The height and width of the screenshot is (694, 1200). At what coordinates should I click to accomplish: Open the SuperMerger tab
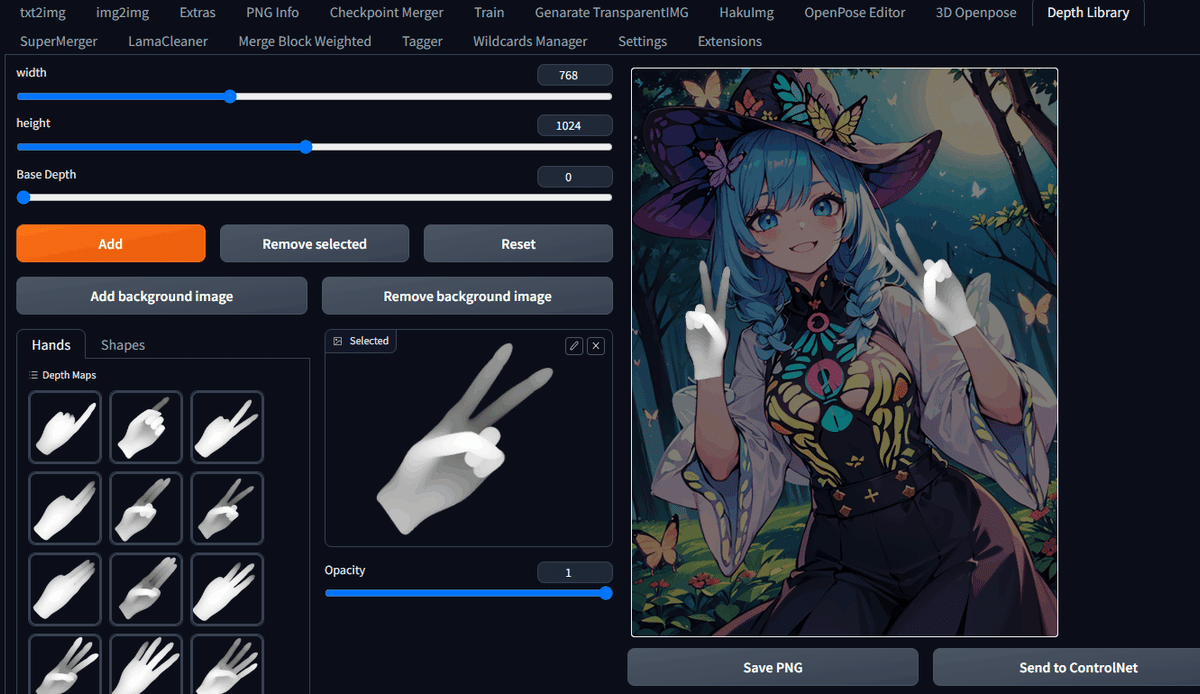[x=59, y=41]
